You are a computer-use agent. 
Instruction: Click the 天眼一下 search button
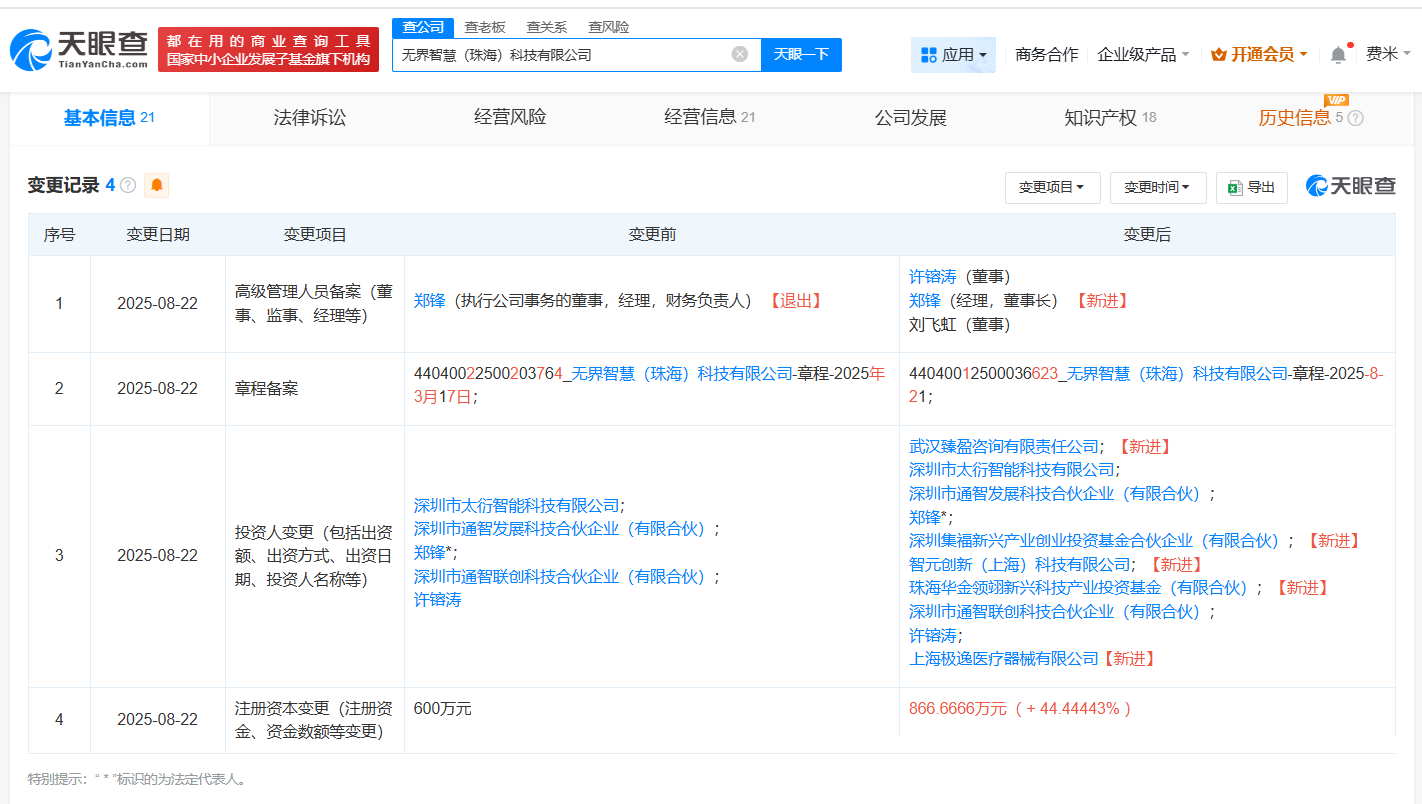pyautogui.click(x=801, y=54)
